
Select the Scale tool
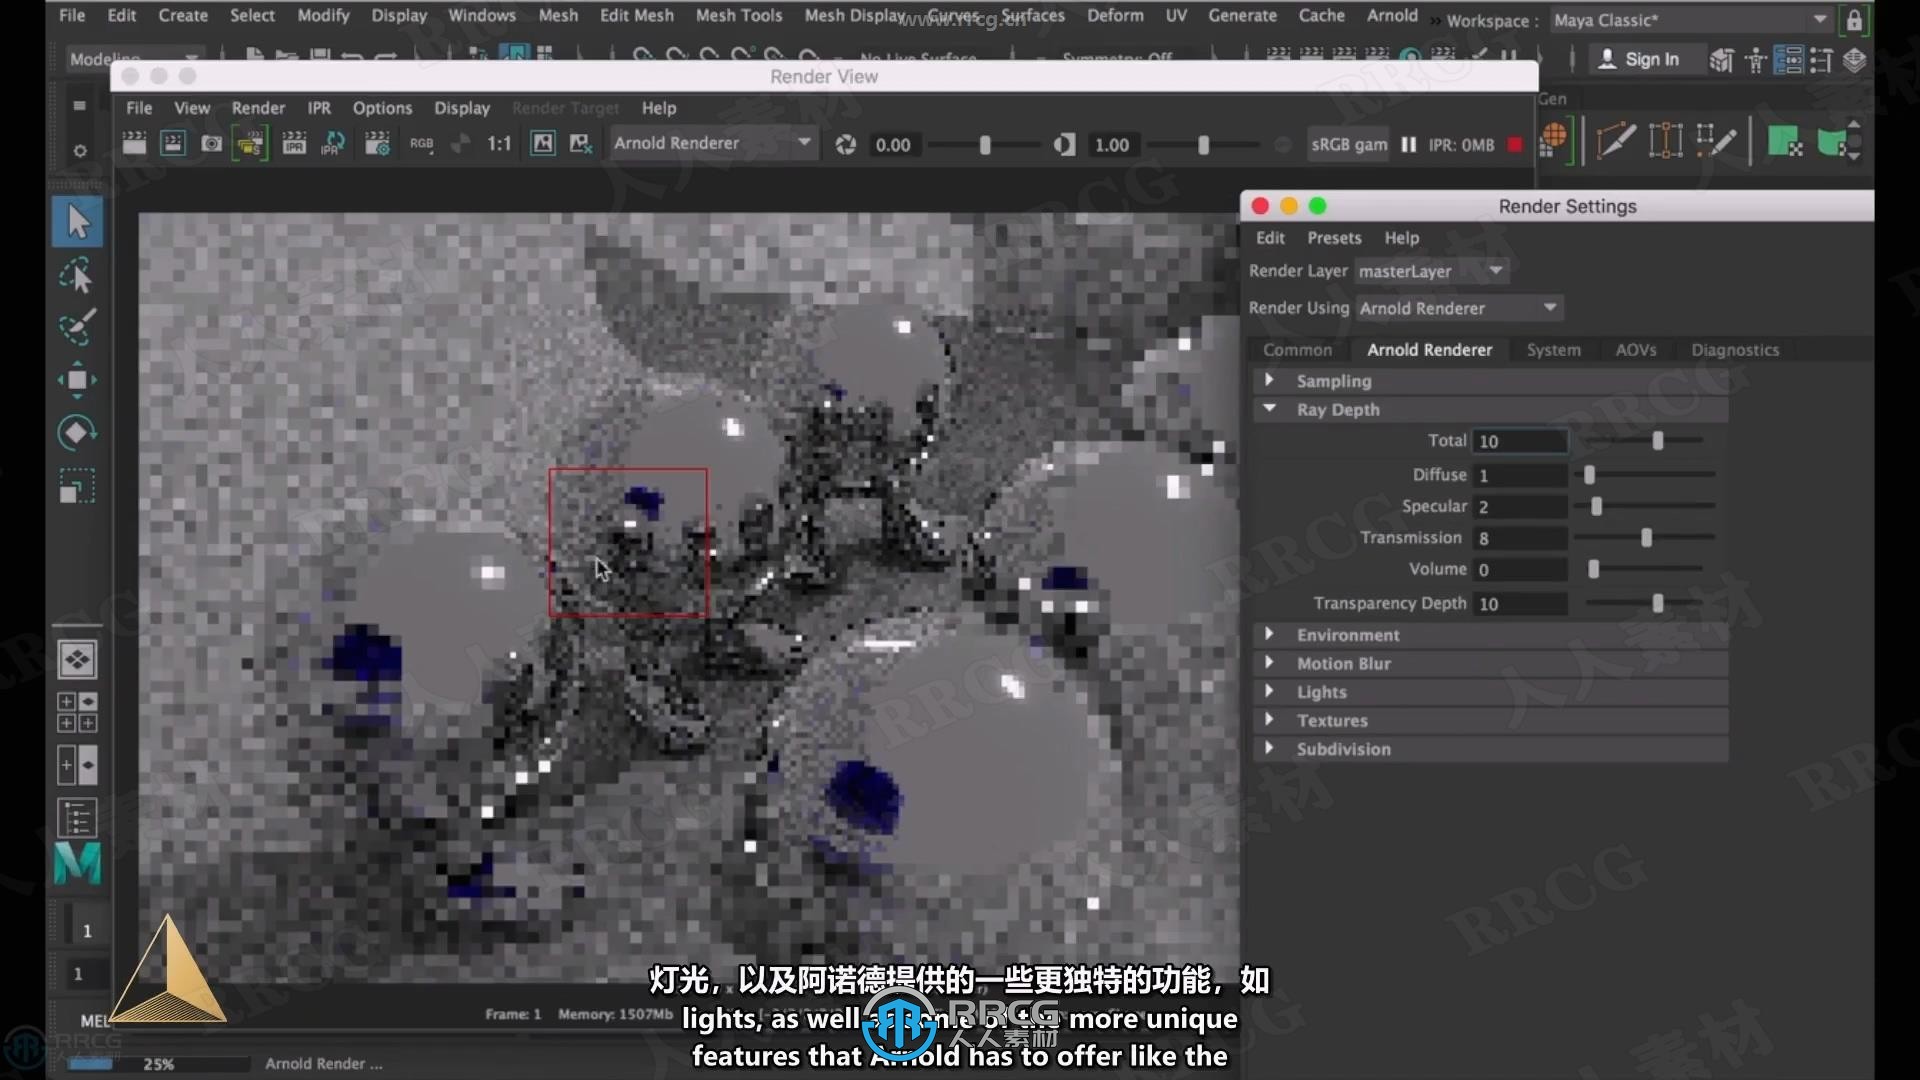[78, 487]
